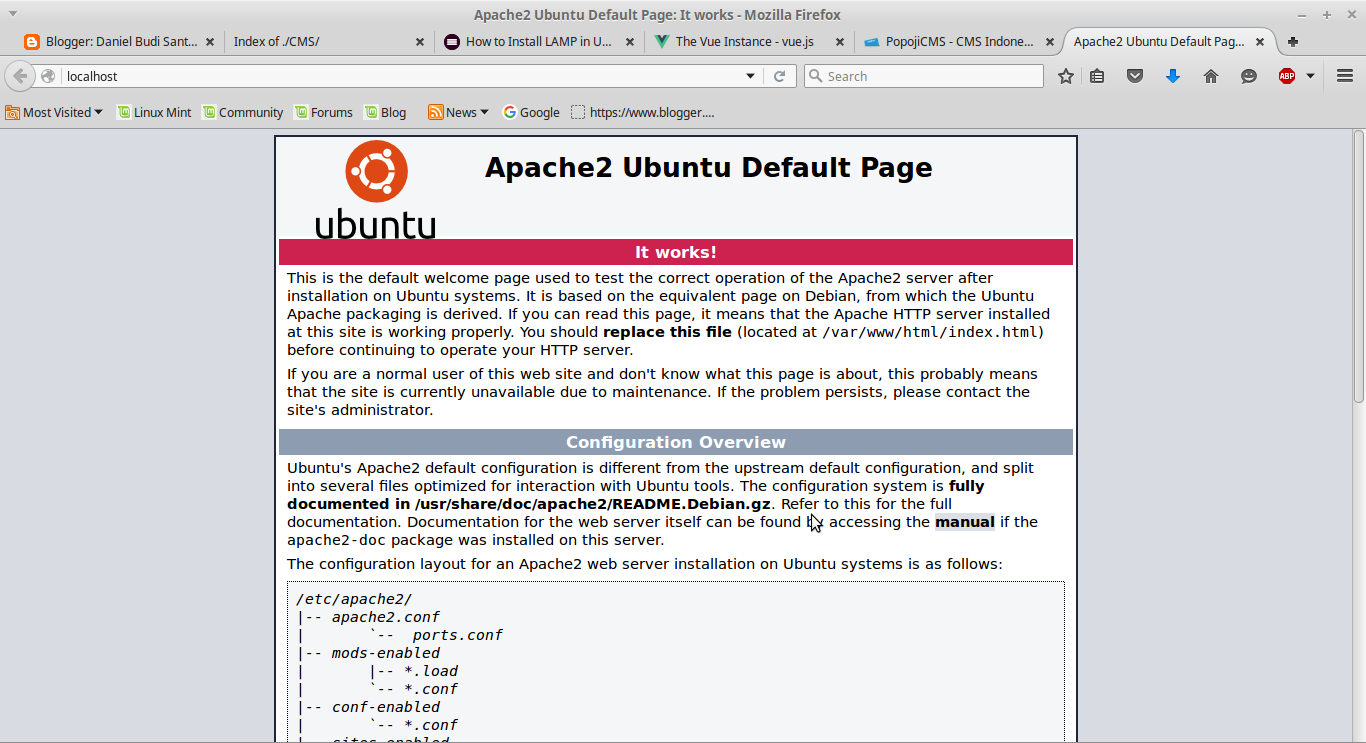Viewport: 1366px width, 743px height.
Task: Expand the Adblock Plus dropdown arrow
Action: [1310, 76]
